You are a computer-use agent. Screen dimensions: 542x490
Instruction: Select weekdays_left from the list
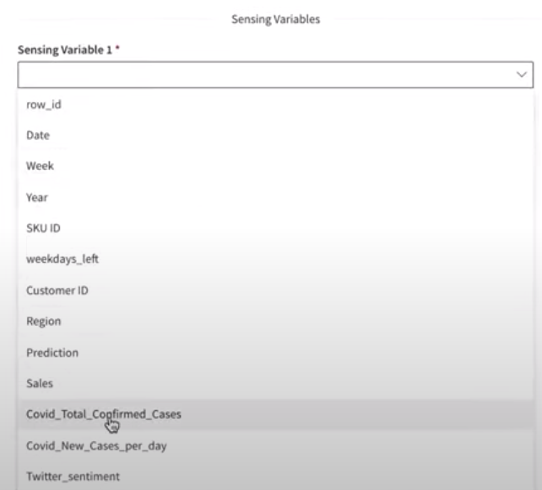(275, 259)
